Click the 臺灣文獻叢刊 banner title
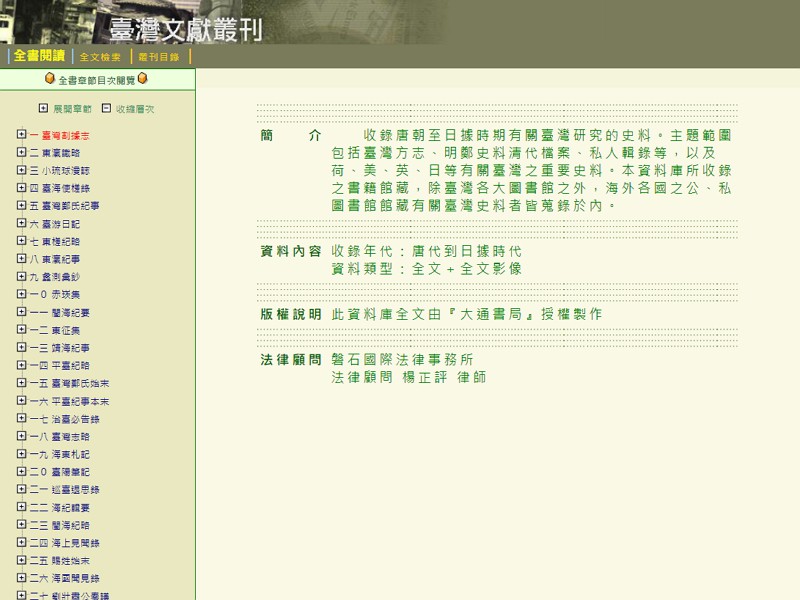The image size is (800, 600). tap(185, 30)
